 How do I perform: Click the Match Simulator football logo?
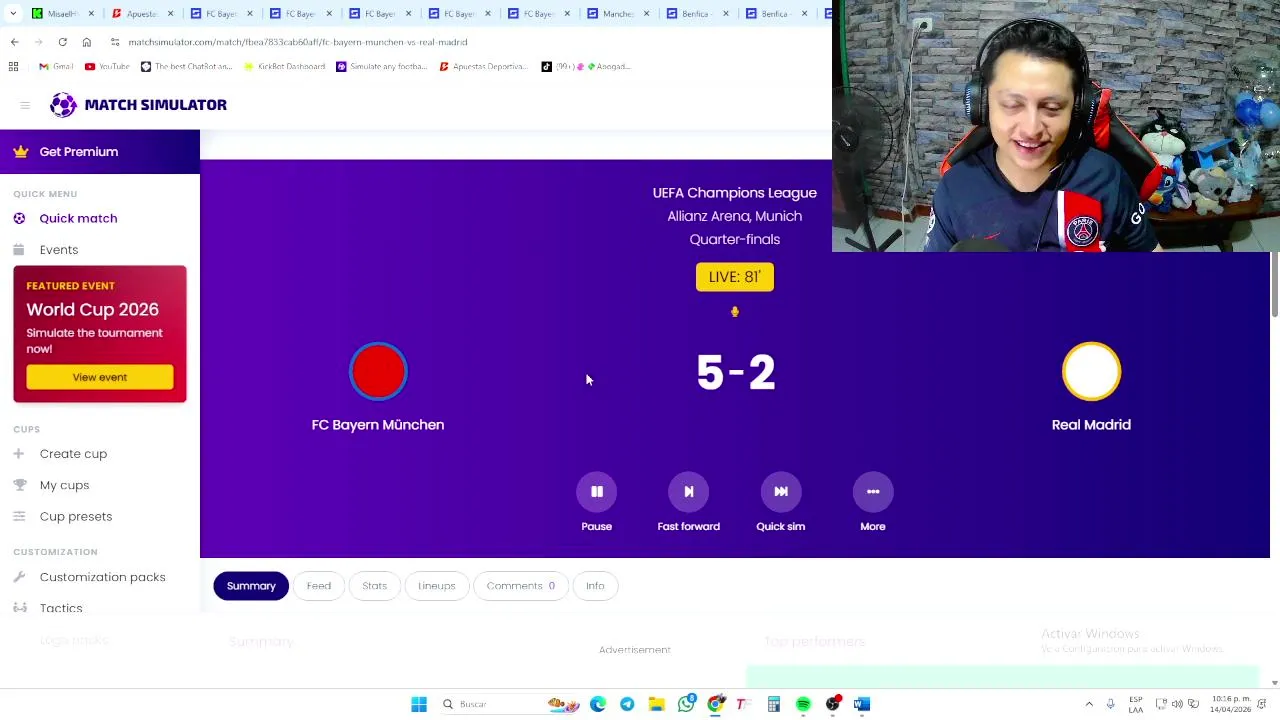pos(63,105)
